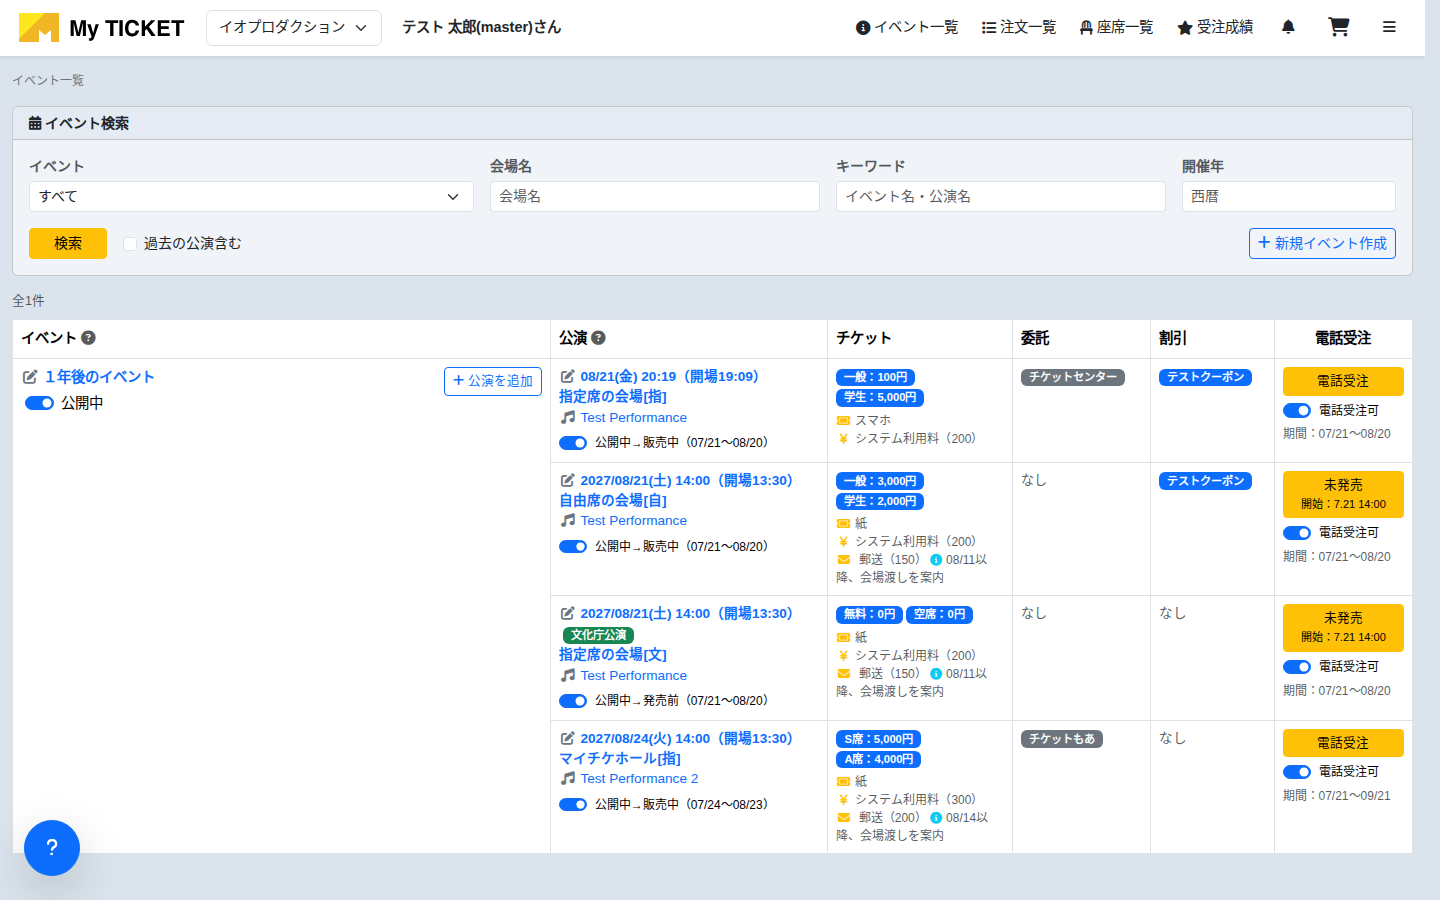Check the 過去の公演含む checkbox
1440x900 pixels.
(x=130, y=243)
